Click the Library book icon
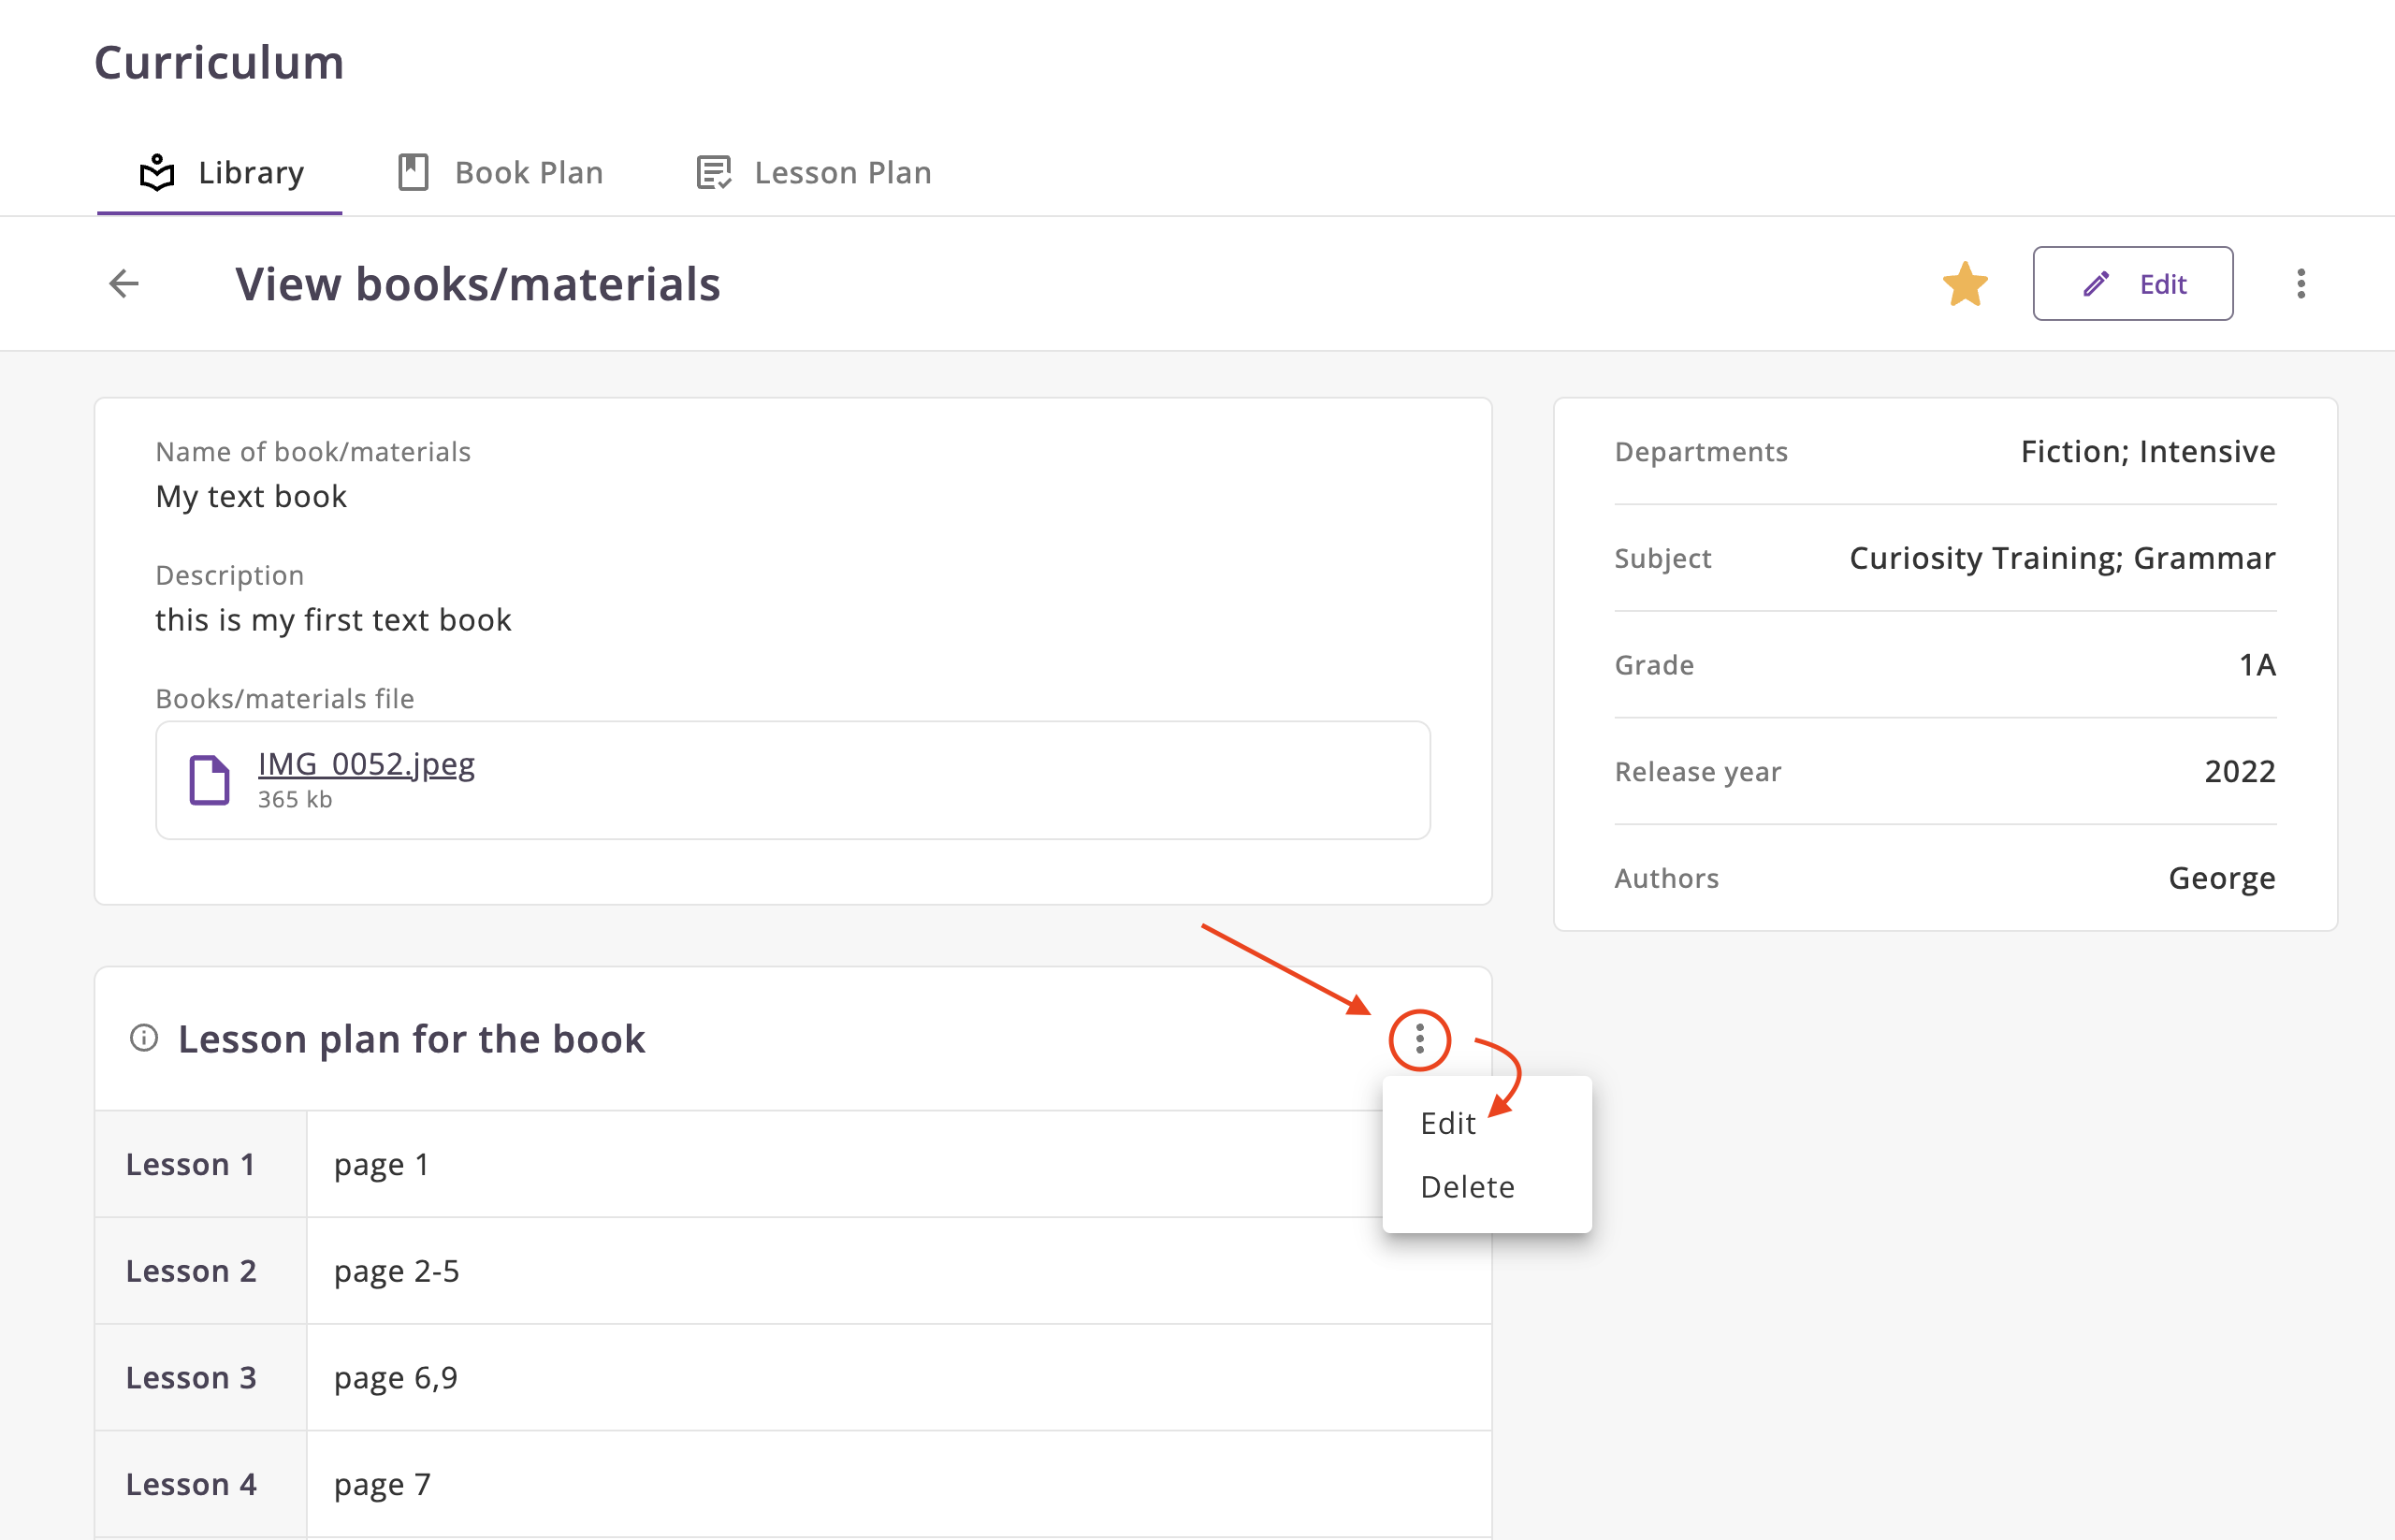The height and width of the screenshot is (1540, 2395). pyautogui.click(x=157, y=173)
